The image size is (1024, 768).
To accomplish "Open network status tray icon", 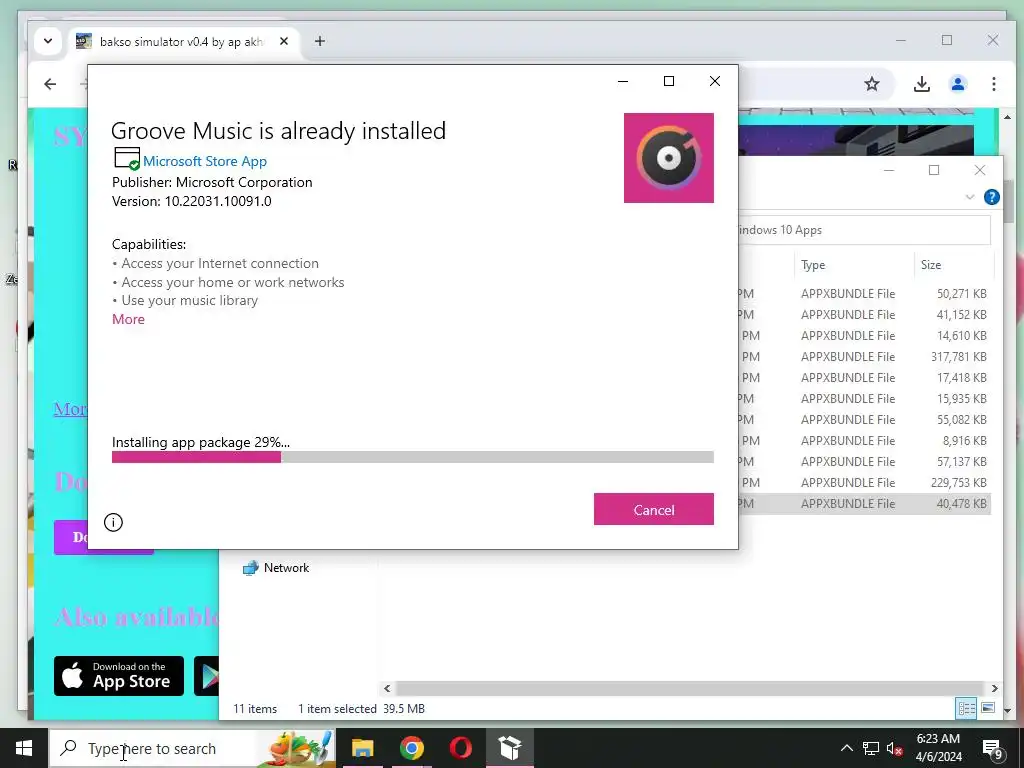I will pyautogui.click(x=871, y=748).
